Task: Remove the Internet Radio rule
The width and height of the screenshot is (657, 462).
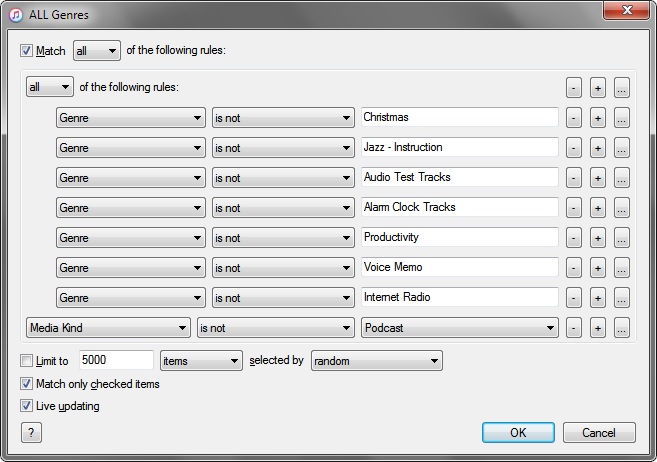Action: [x=574, y=298]
